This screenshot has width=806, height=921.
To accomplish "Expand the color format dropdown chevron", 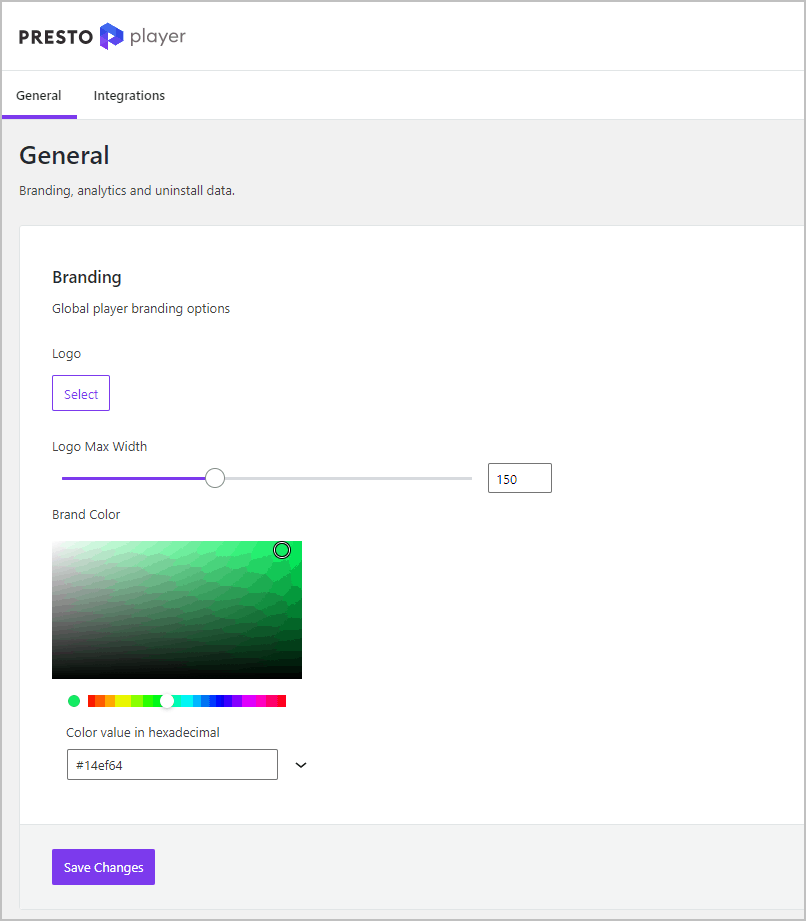I will [x=300, y=764].
